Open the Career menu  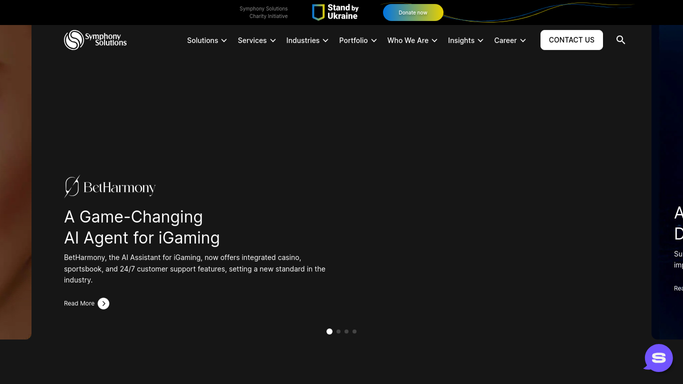click(510, 40)
